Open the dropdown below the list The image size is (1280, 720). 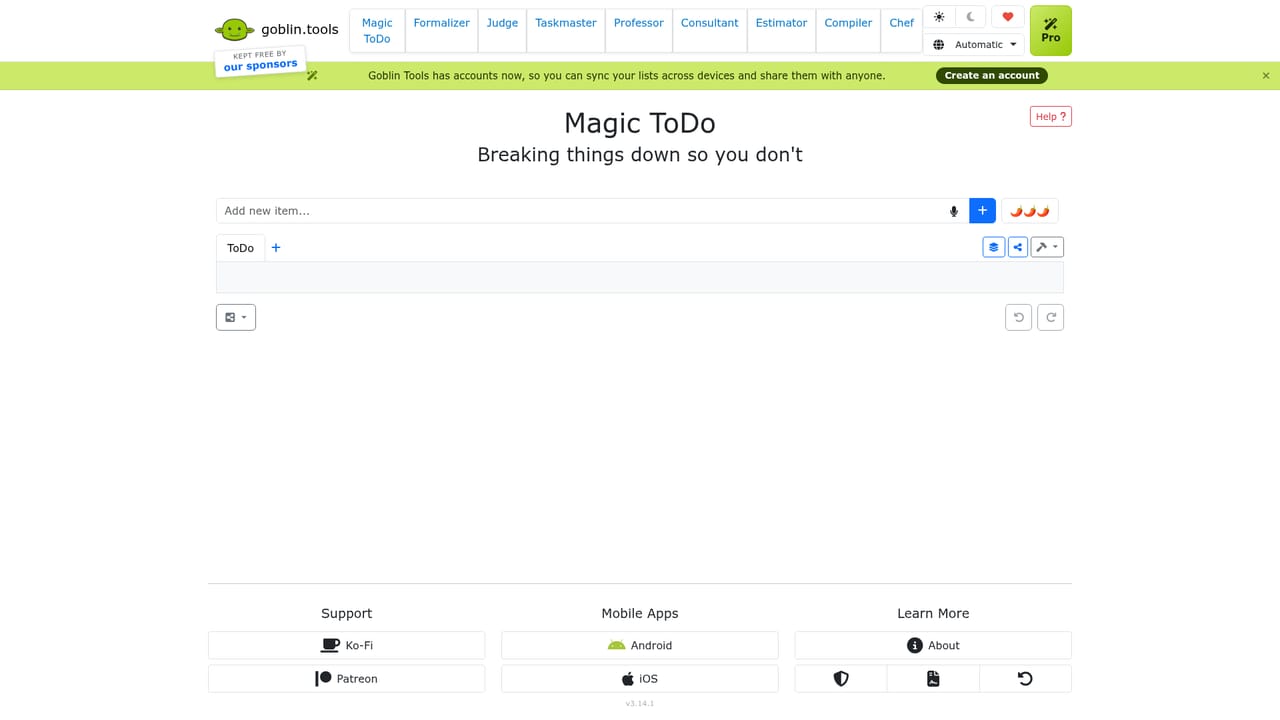(x=236, y=317)
